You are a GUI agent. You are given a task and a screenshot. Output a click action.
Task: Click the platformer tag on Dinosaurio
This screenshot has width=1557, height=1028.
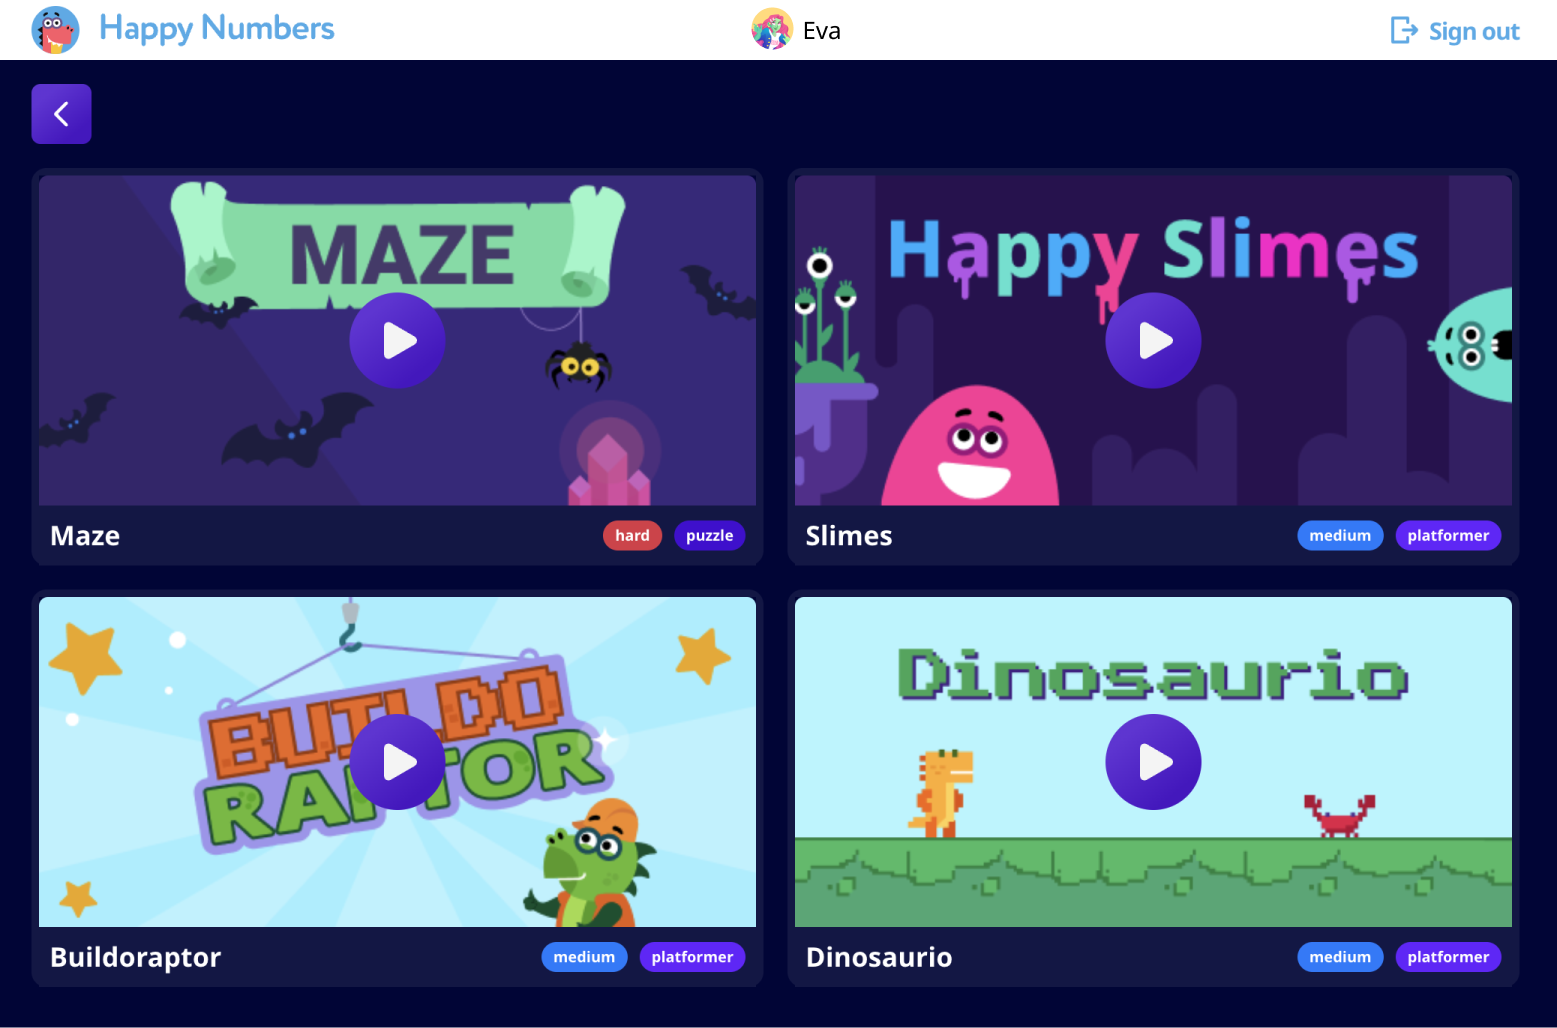[1447, 957]
